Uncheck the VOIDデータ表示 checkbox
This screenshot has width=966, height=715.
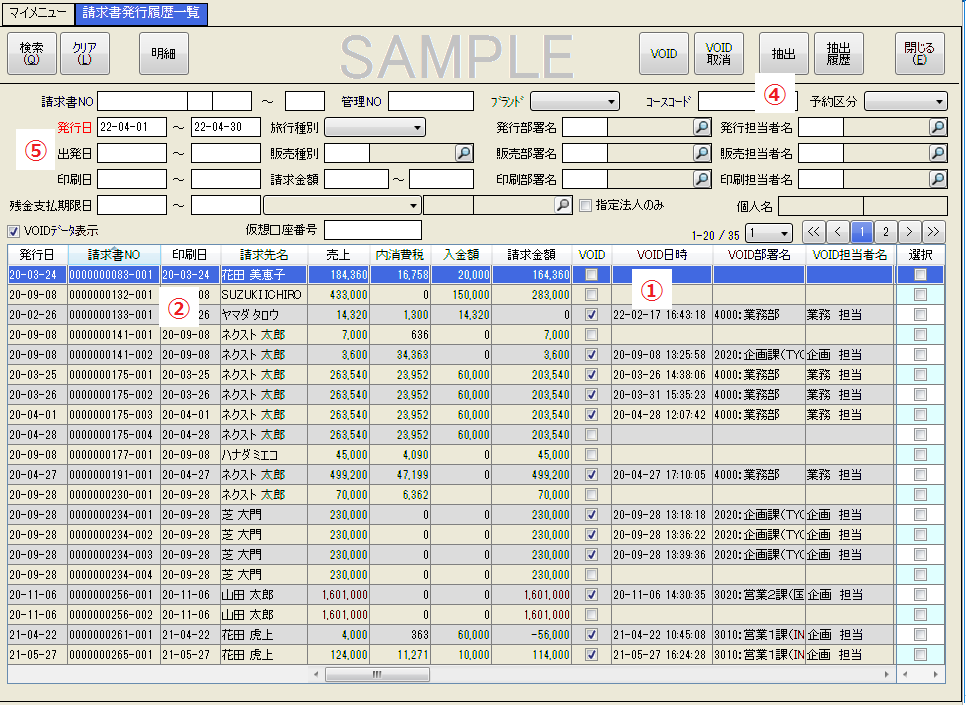pos(14,231)
